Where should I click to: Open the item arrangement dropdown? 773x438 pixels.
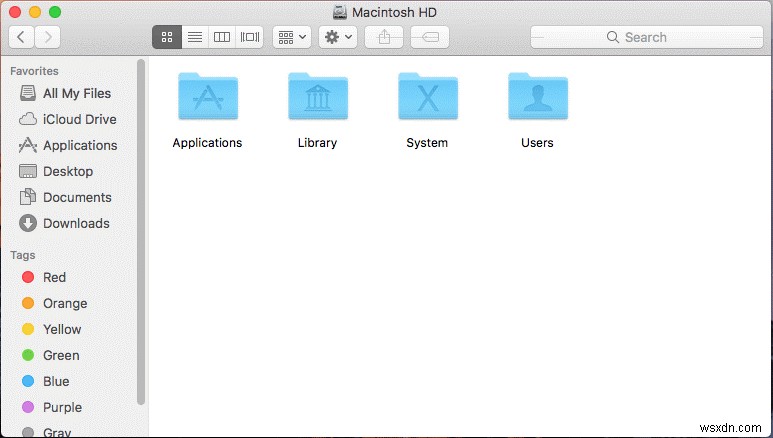pyautogui.click(x=292, y=37)
